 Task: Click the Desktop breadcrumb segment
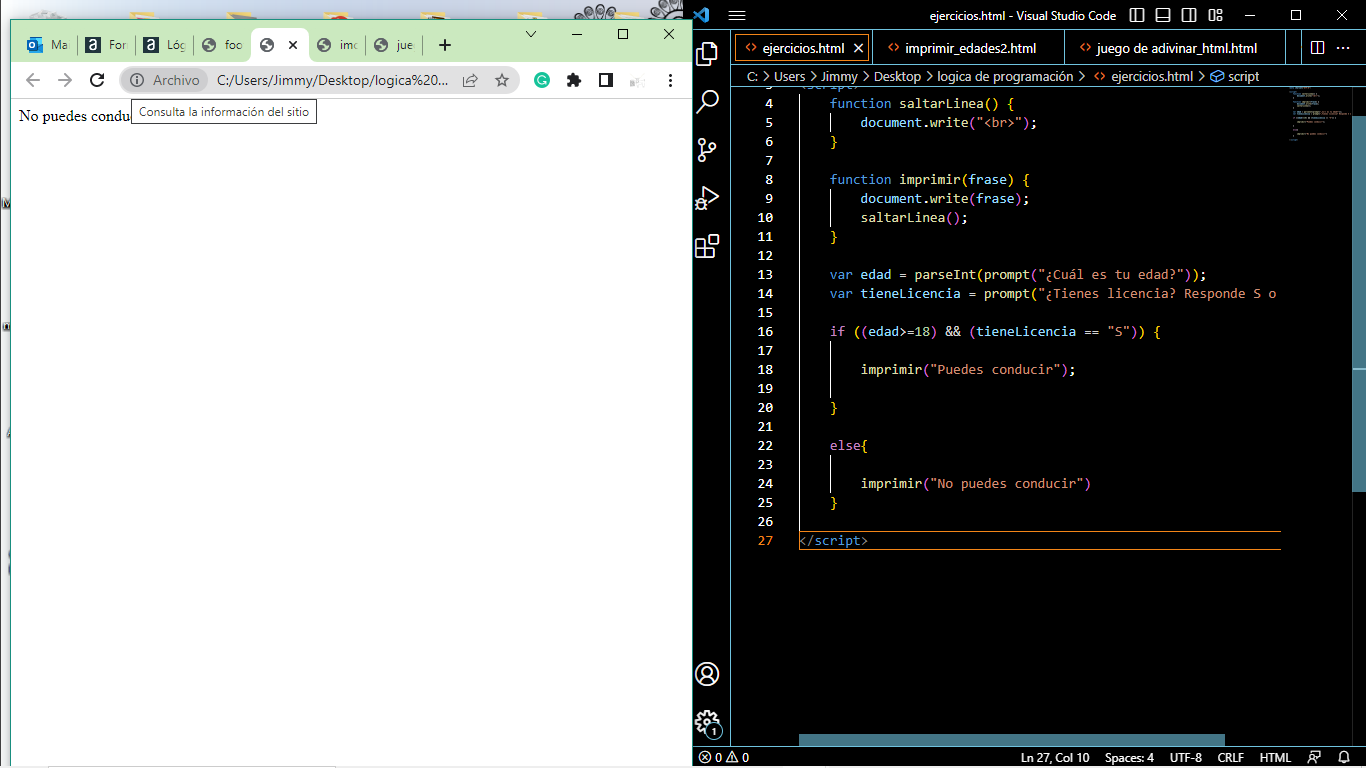(897, 76)
